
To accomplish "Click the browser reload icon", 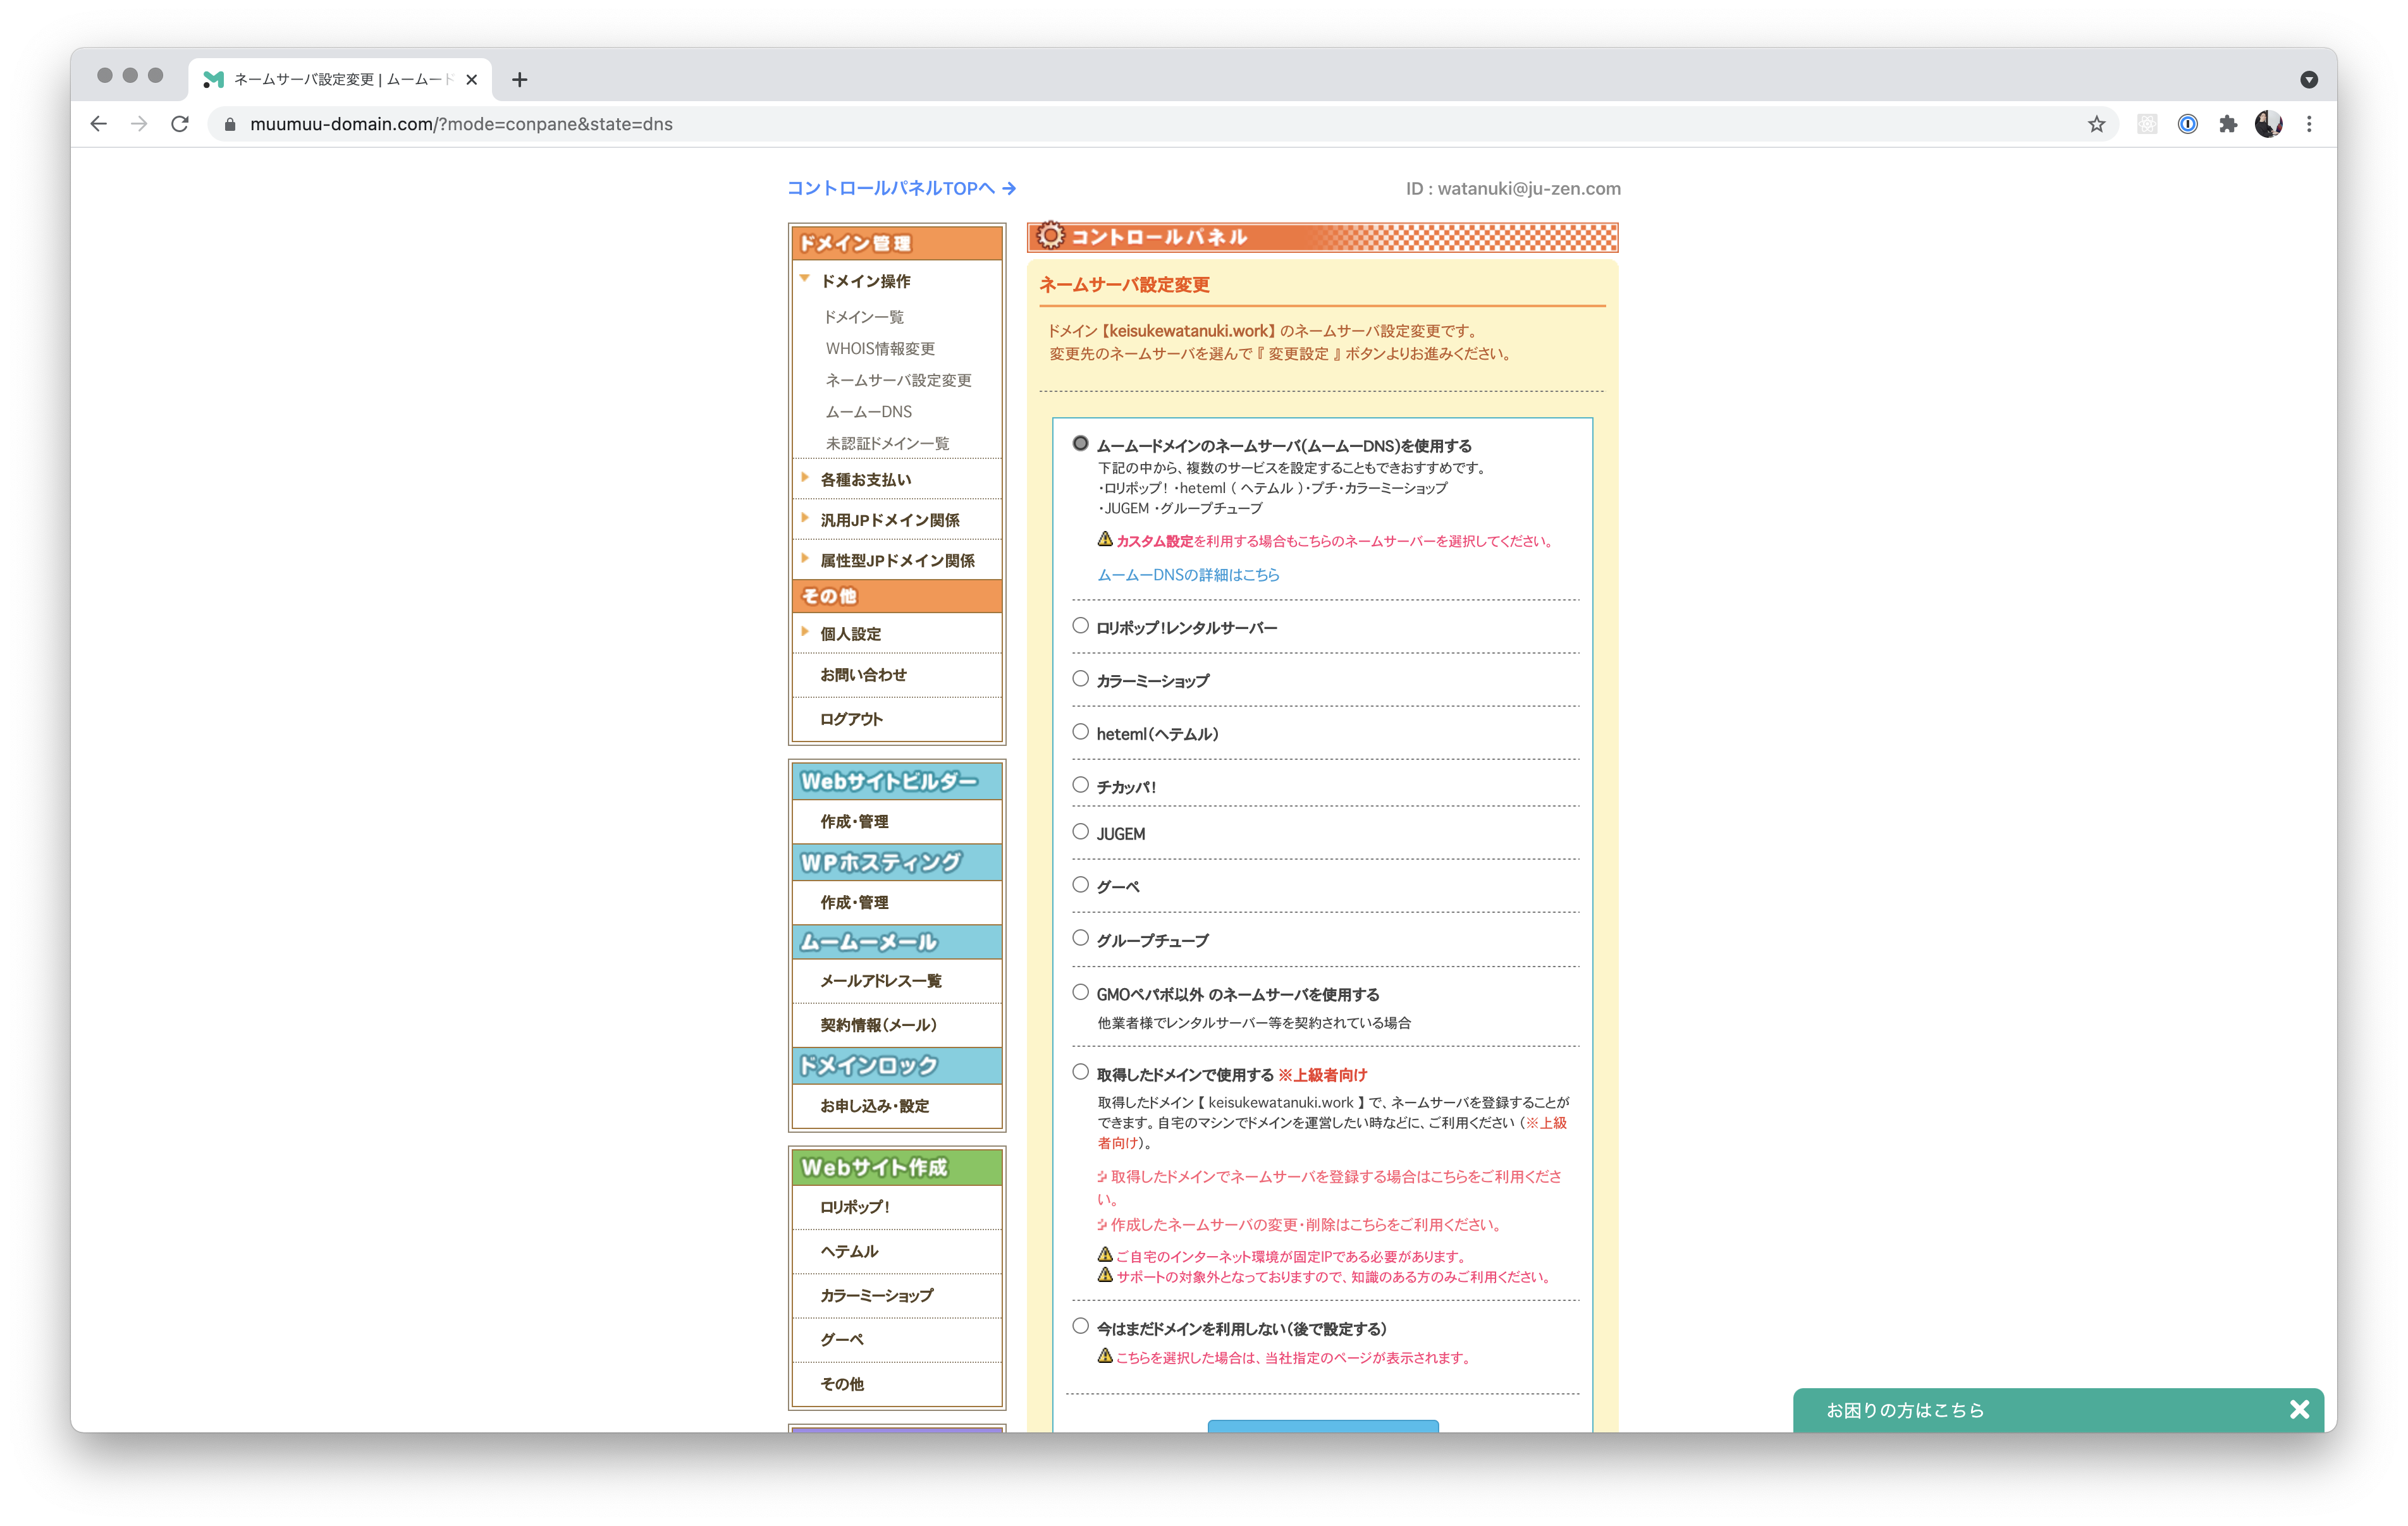I will pos(180,124).
